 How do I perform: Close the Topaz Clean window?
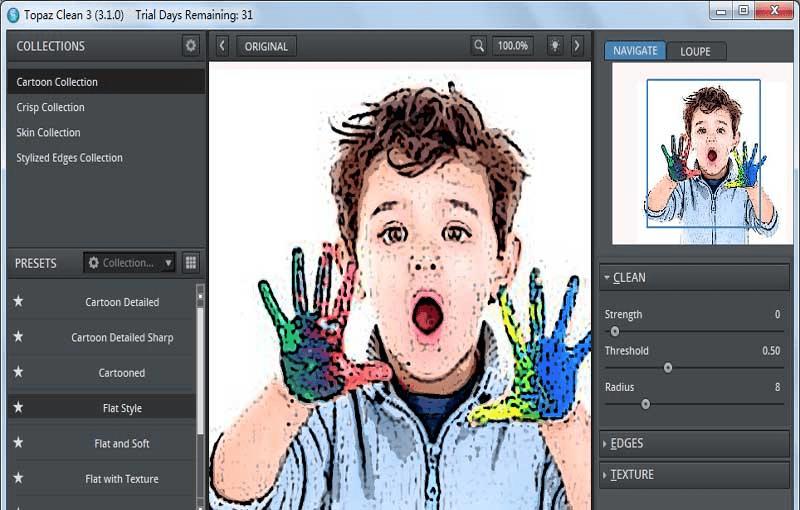point(774,11)
